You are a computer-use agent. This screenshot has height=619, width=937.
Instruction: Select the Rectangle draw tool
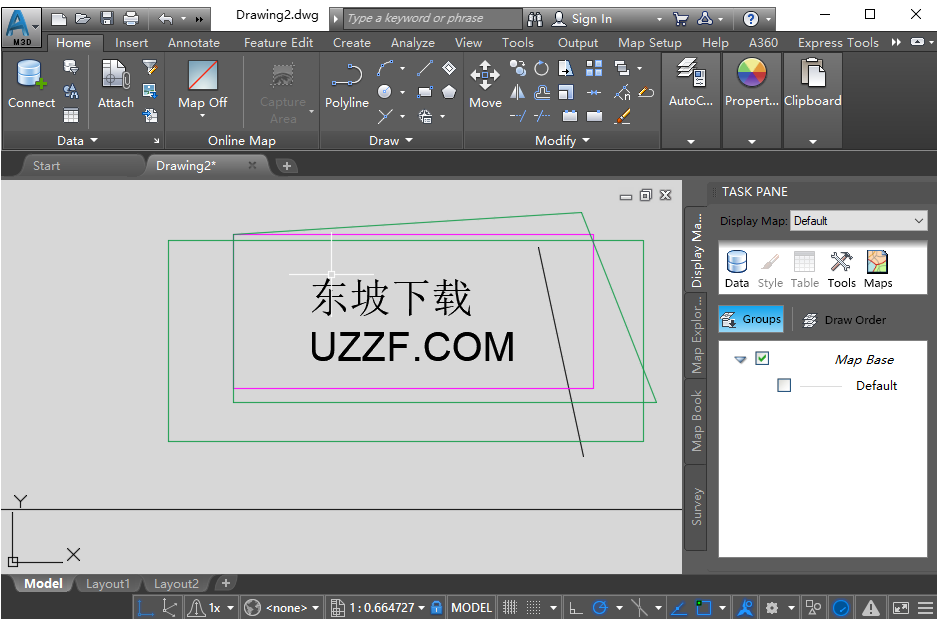[425, 92]
